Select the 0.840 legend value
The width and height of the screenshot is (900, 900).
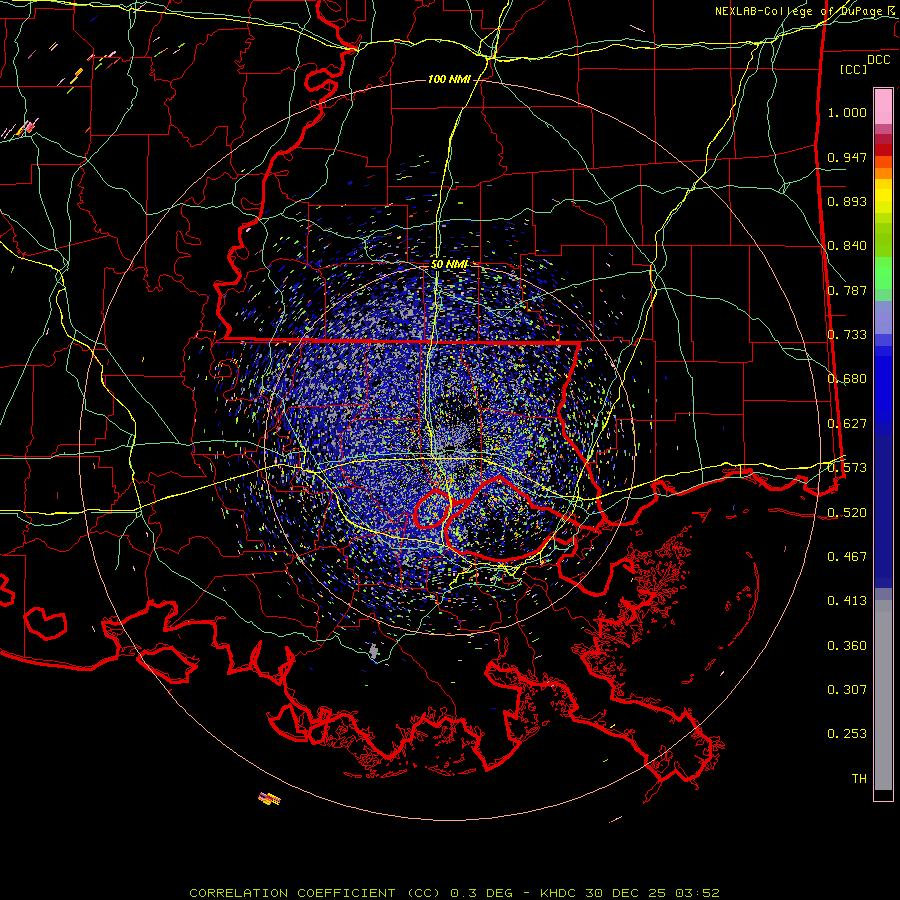(x=847, y=246)
